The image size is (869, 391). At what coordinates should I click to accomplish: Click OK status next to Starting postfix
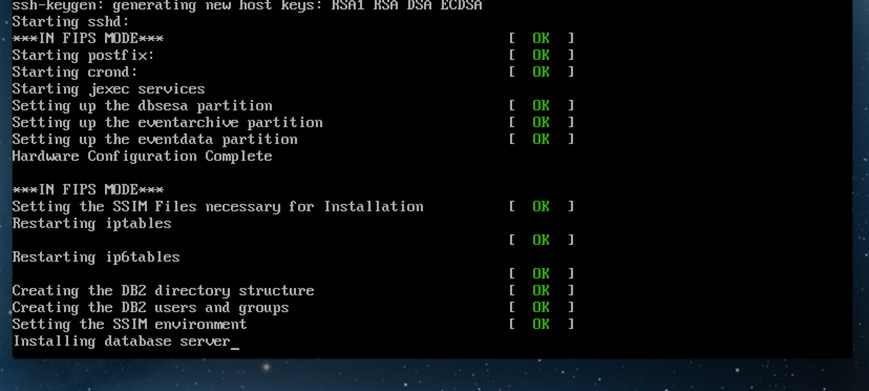click(x=541, y=55)
